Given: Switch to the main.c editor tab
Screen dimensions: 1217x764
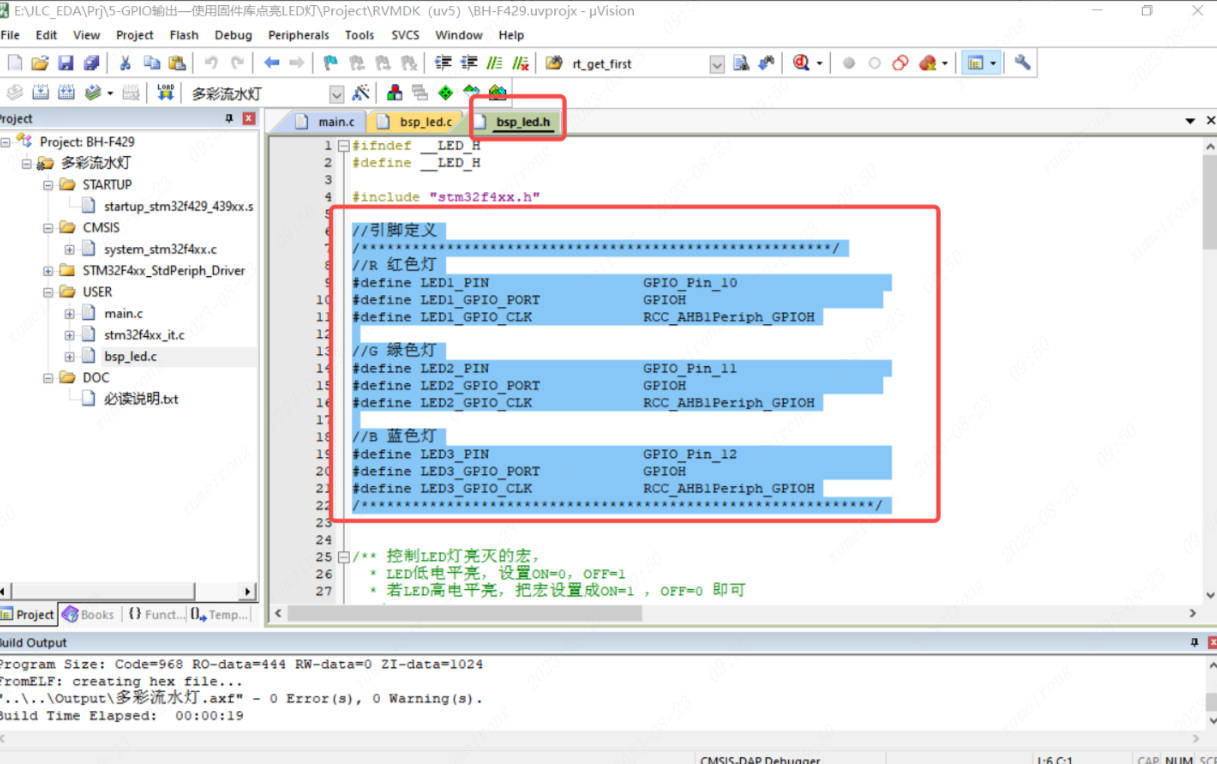Looking at the screenshot, I should tap(335, 122).
